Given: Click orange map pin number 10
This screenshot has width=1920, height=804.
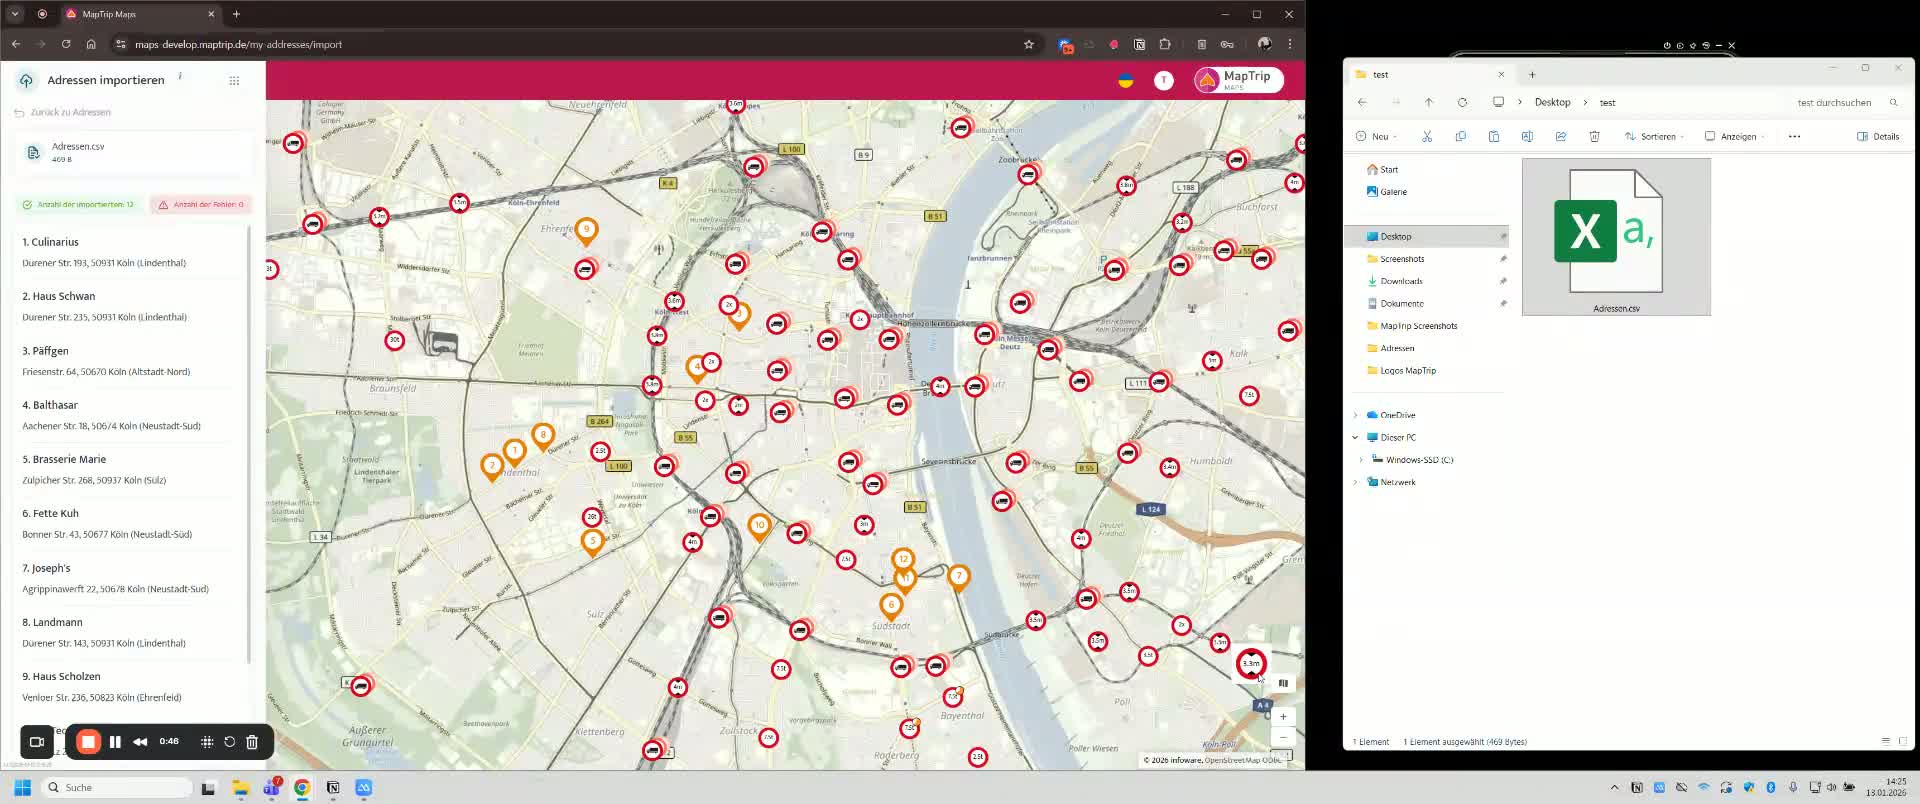Looking at the screenshot, I should click(760, 527).
